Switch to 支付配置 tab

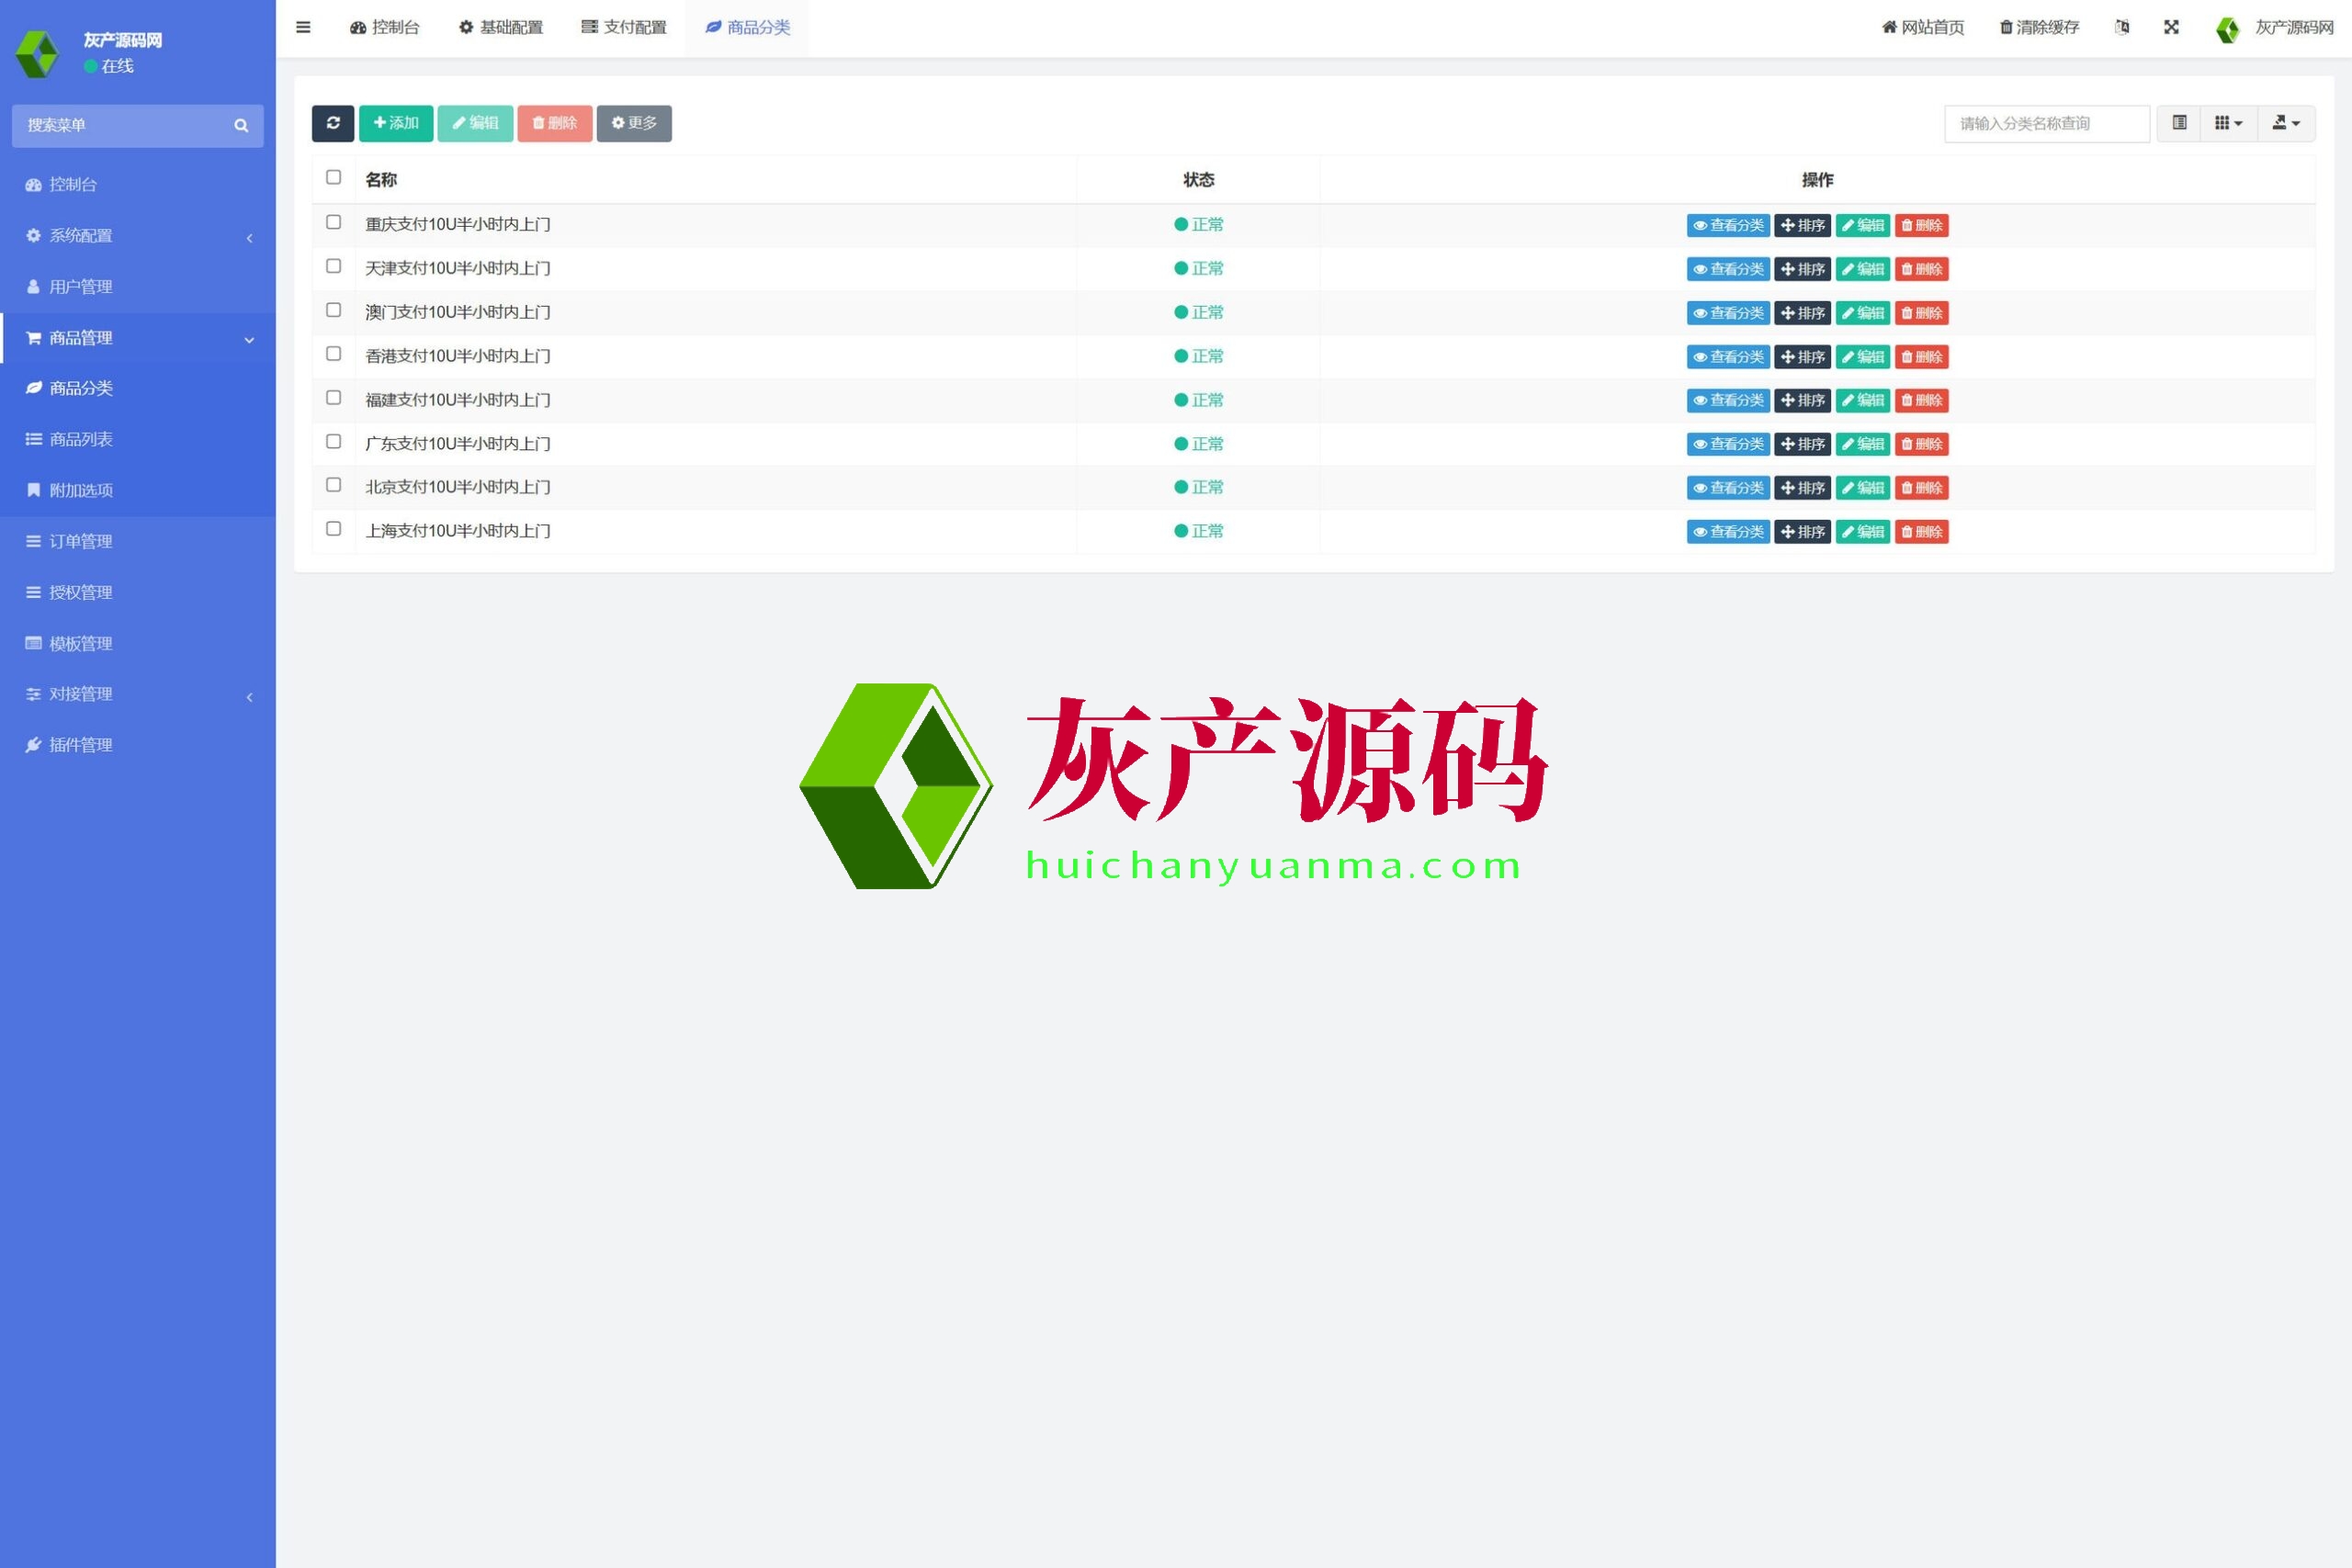624,27
